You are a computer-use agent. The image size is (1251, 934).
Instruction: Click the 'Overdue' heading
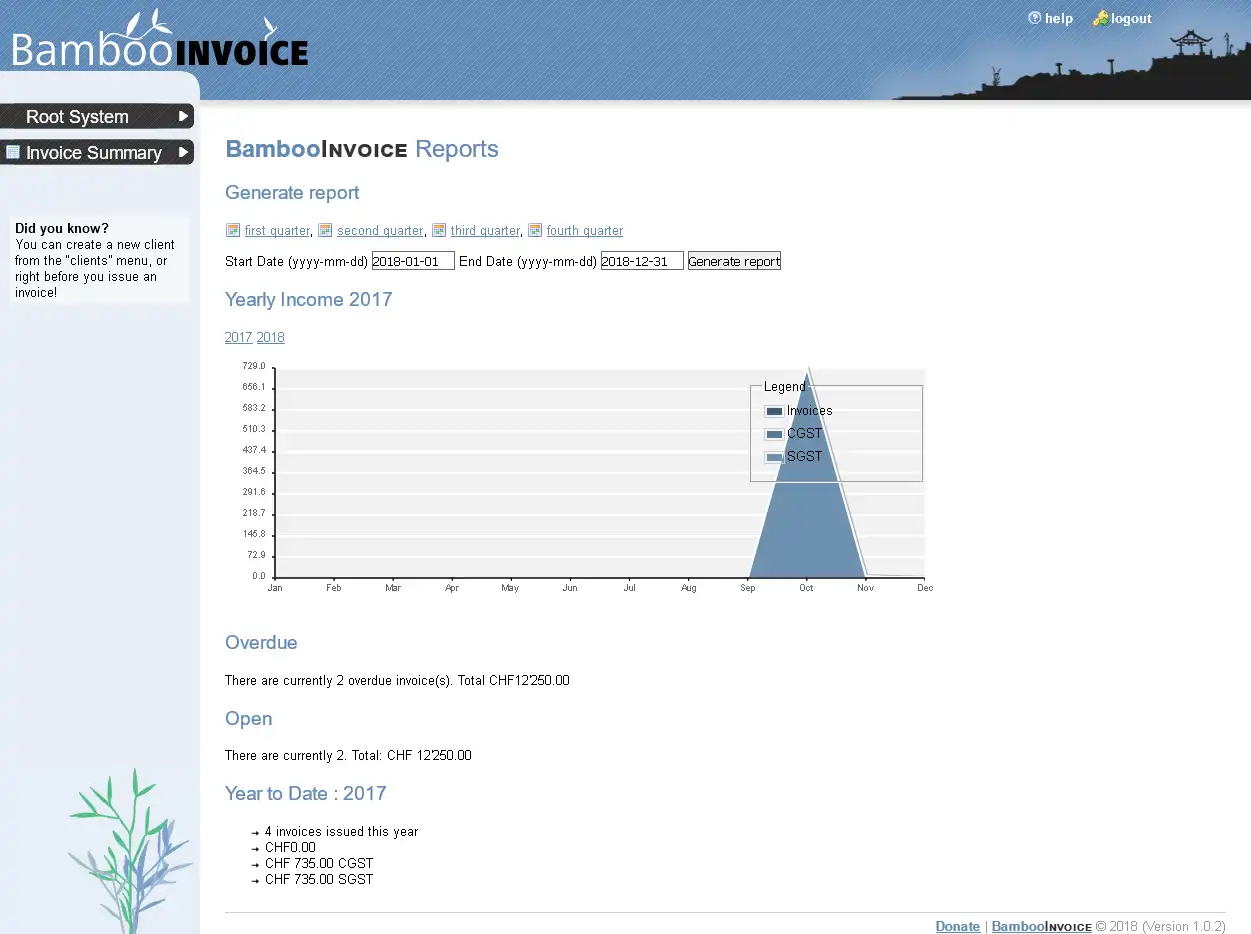[x=261, y=642]
